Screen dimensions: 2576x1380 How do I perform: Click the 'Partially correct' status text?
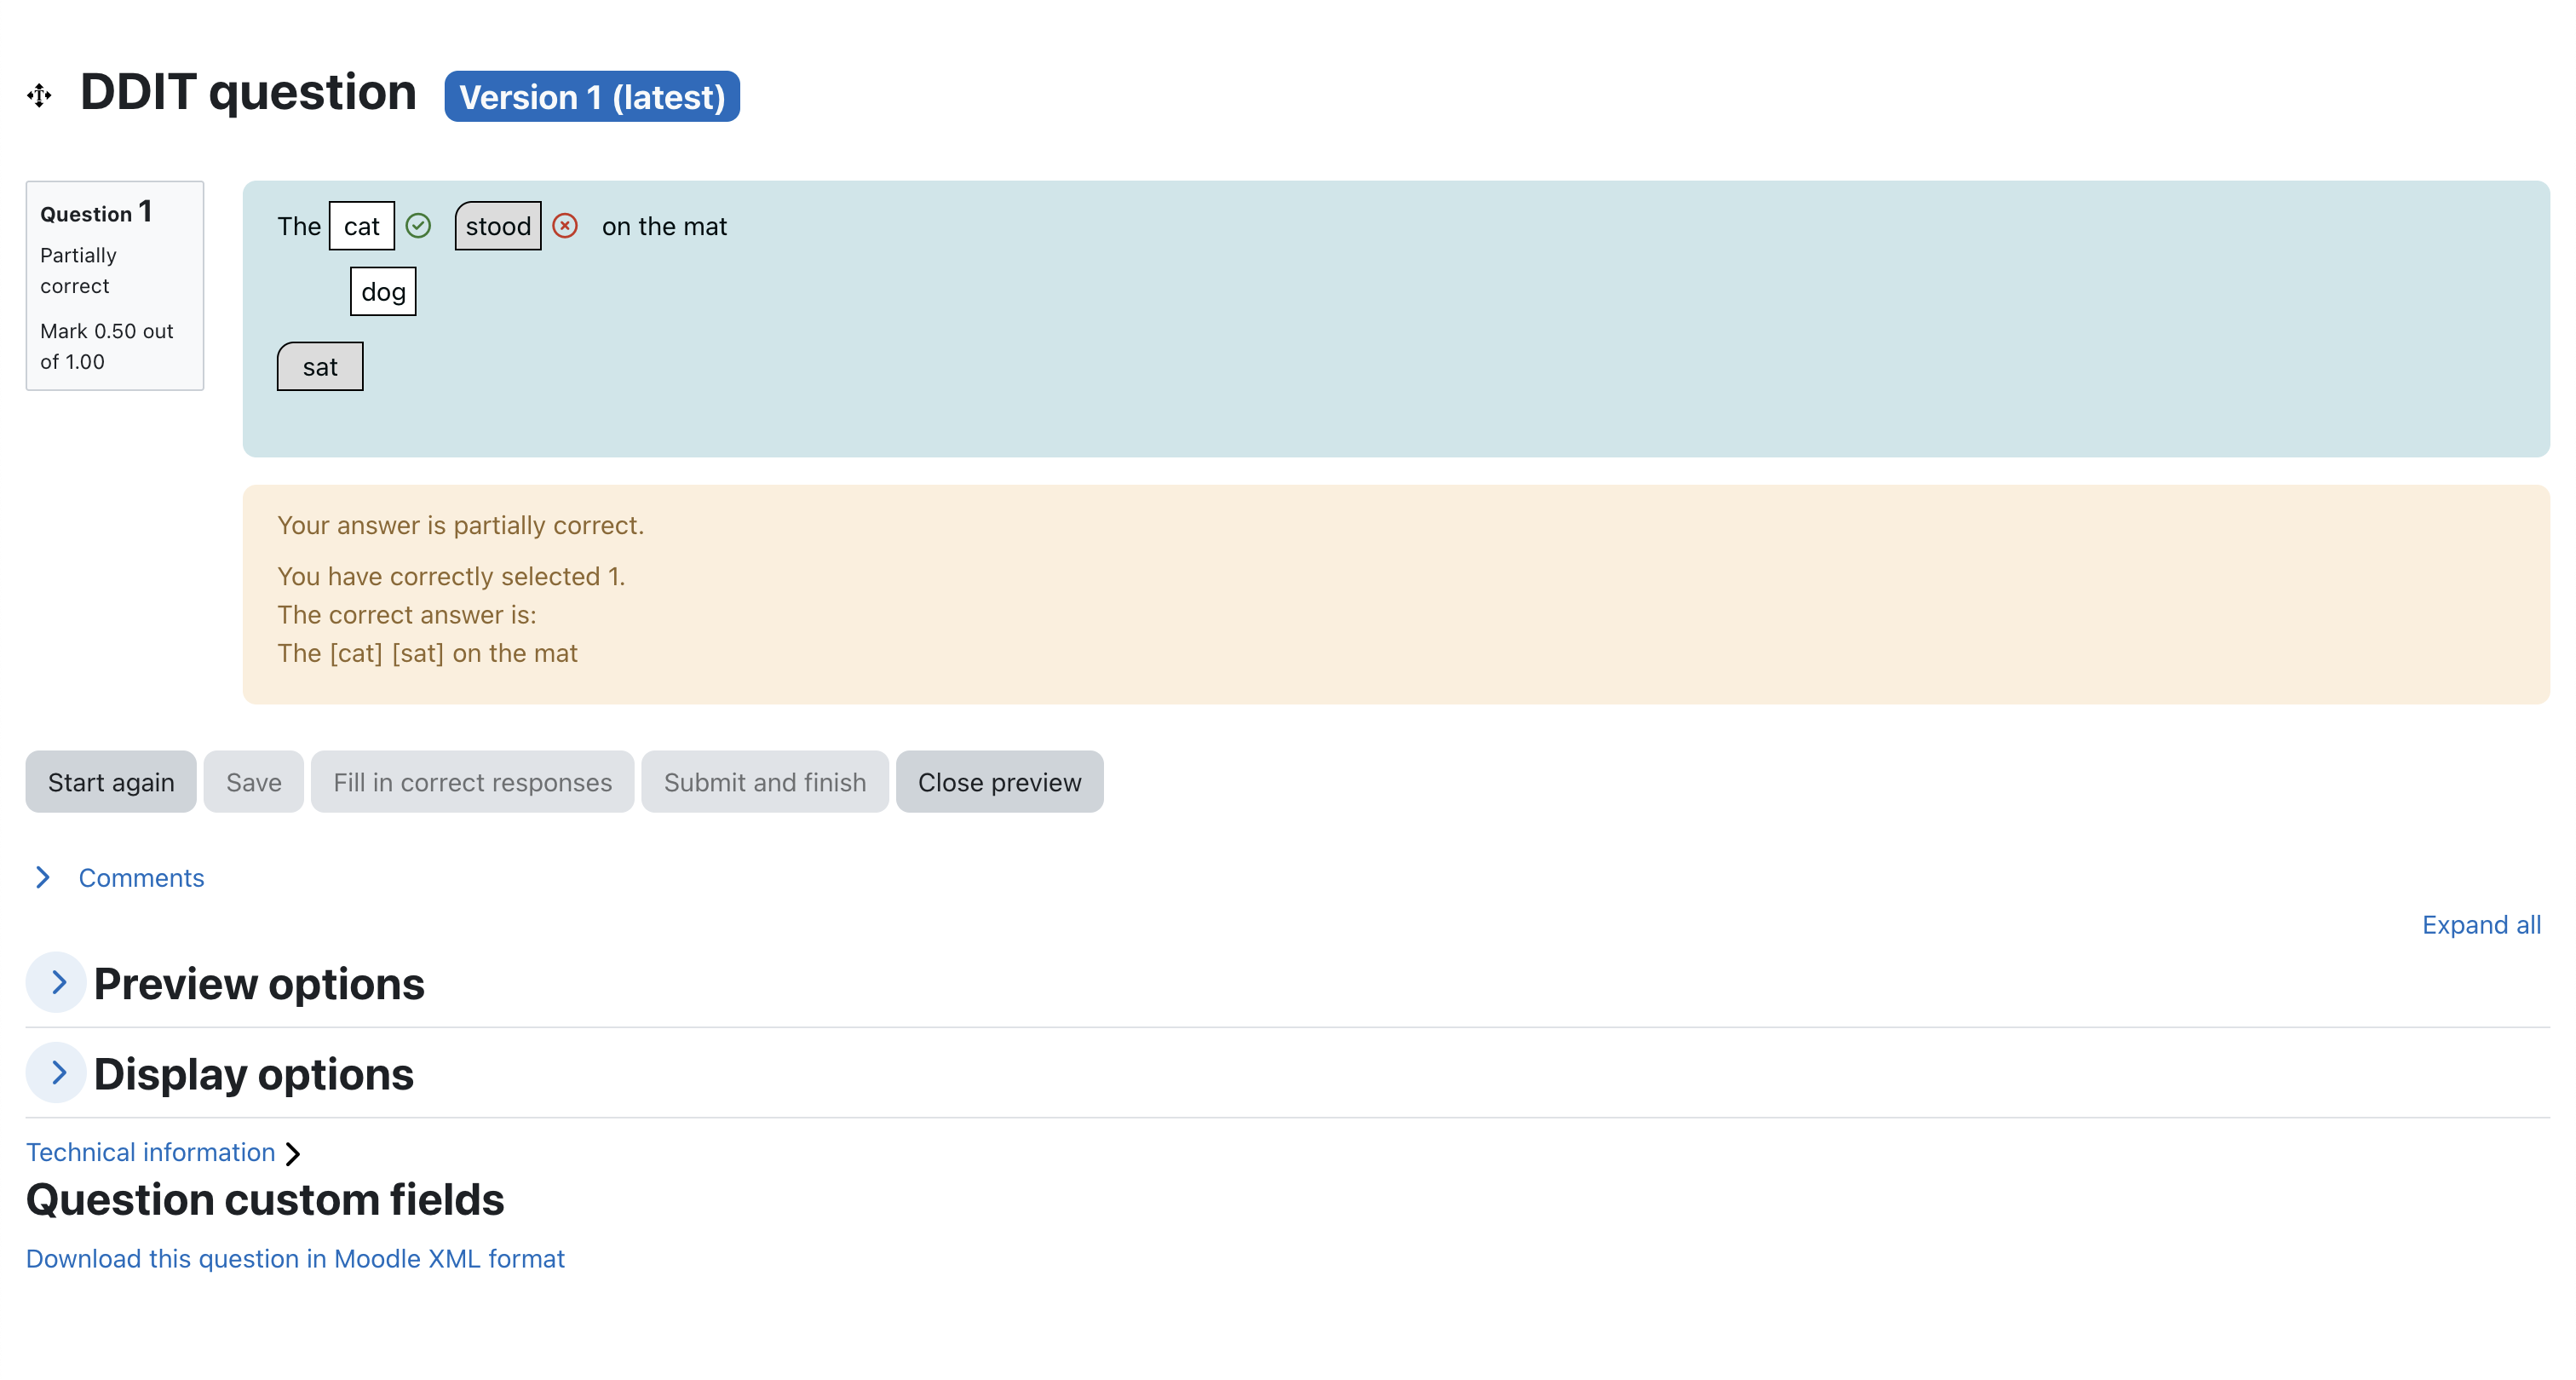coord(79,270)
